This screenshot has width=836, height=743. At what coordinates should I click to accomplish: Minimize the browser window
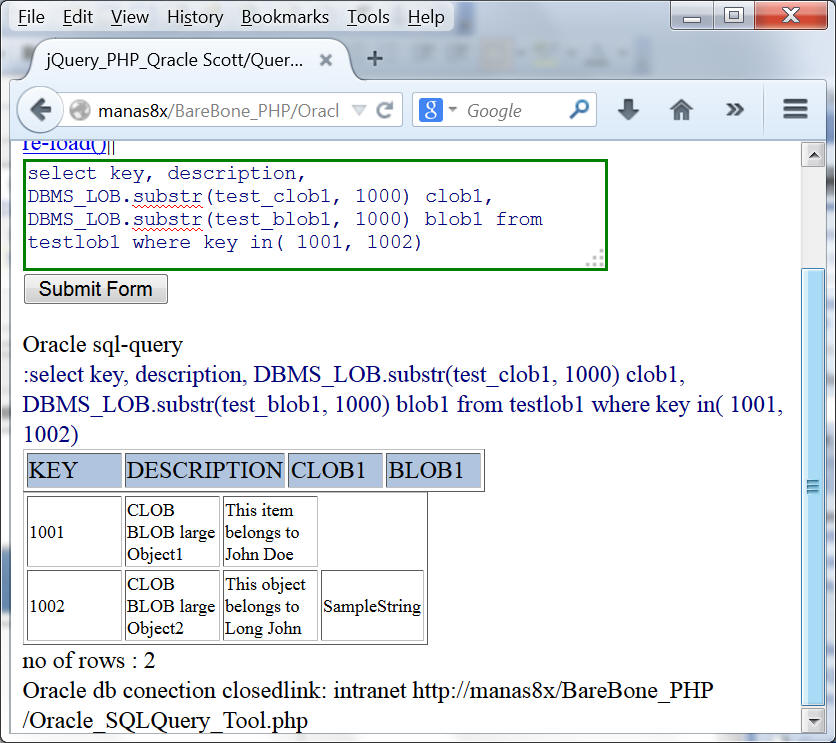click(692, 17)
